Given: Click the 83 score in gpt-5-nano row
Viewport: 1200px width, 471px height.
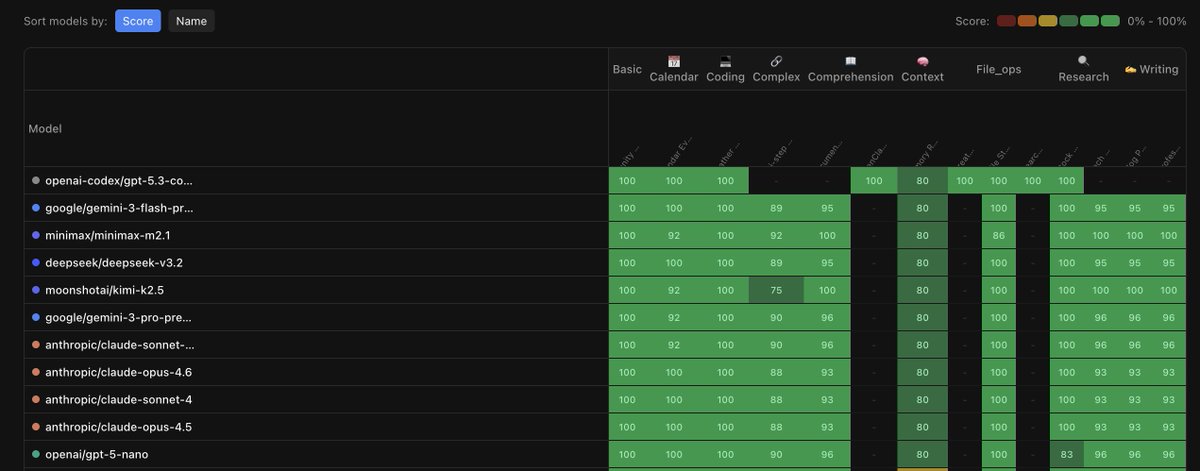Looking at the screenshot, I should tap(1067, 454).
